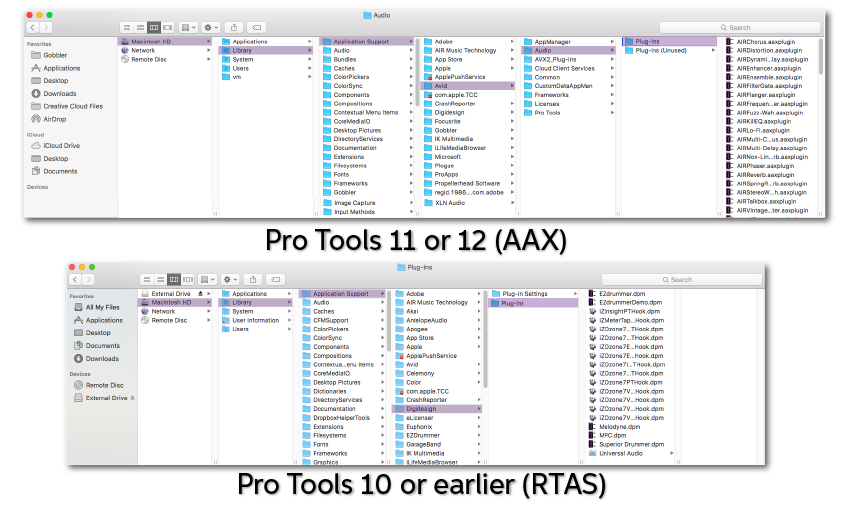Select CustomDataAppMan folder in Audio window
The width and height of the screenshot is (841, 505).
pyautogui.click(x=569, y=86)
